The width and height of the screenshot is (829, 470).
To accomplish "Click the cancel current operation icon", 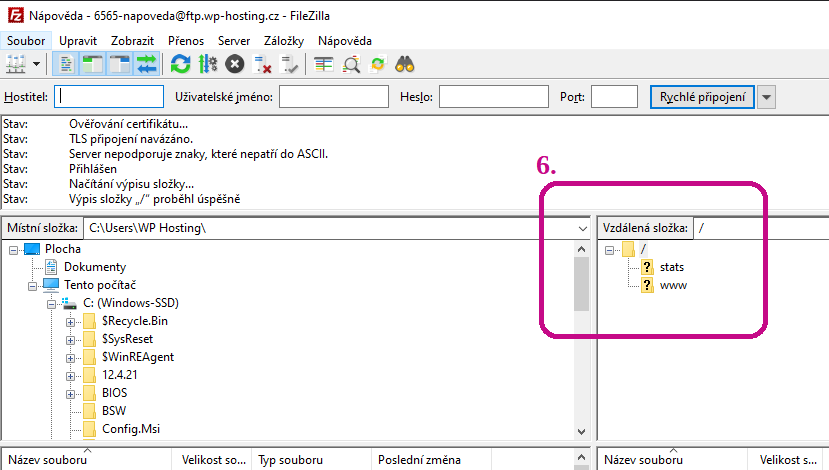I will click(x=235, y=64).
